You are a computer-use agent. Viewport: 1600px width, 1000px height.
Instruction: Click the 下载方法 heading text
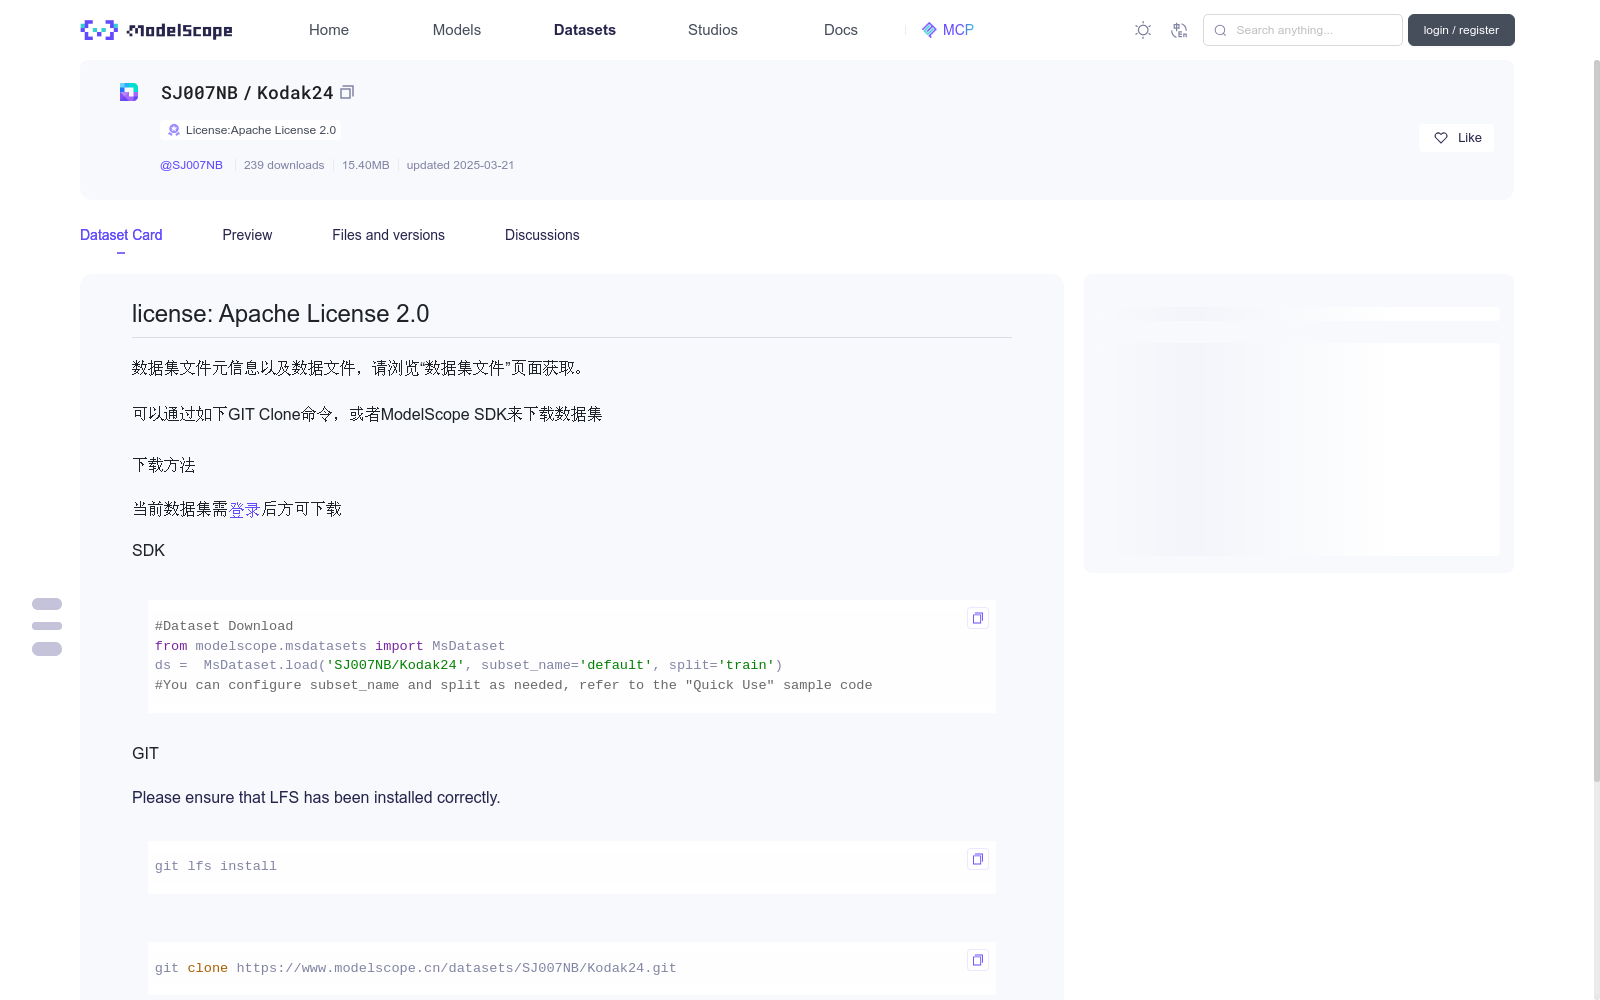(x=164, y=465)
